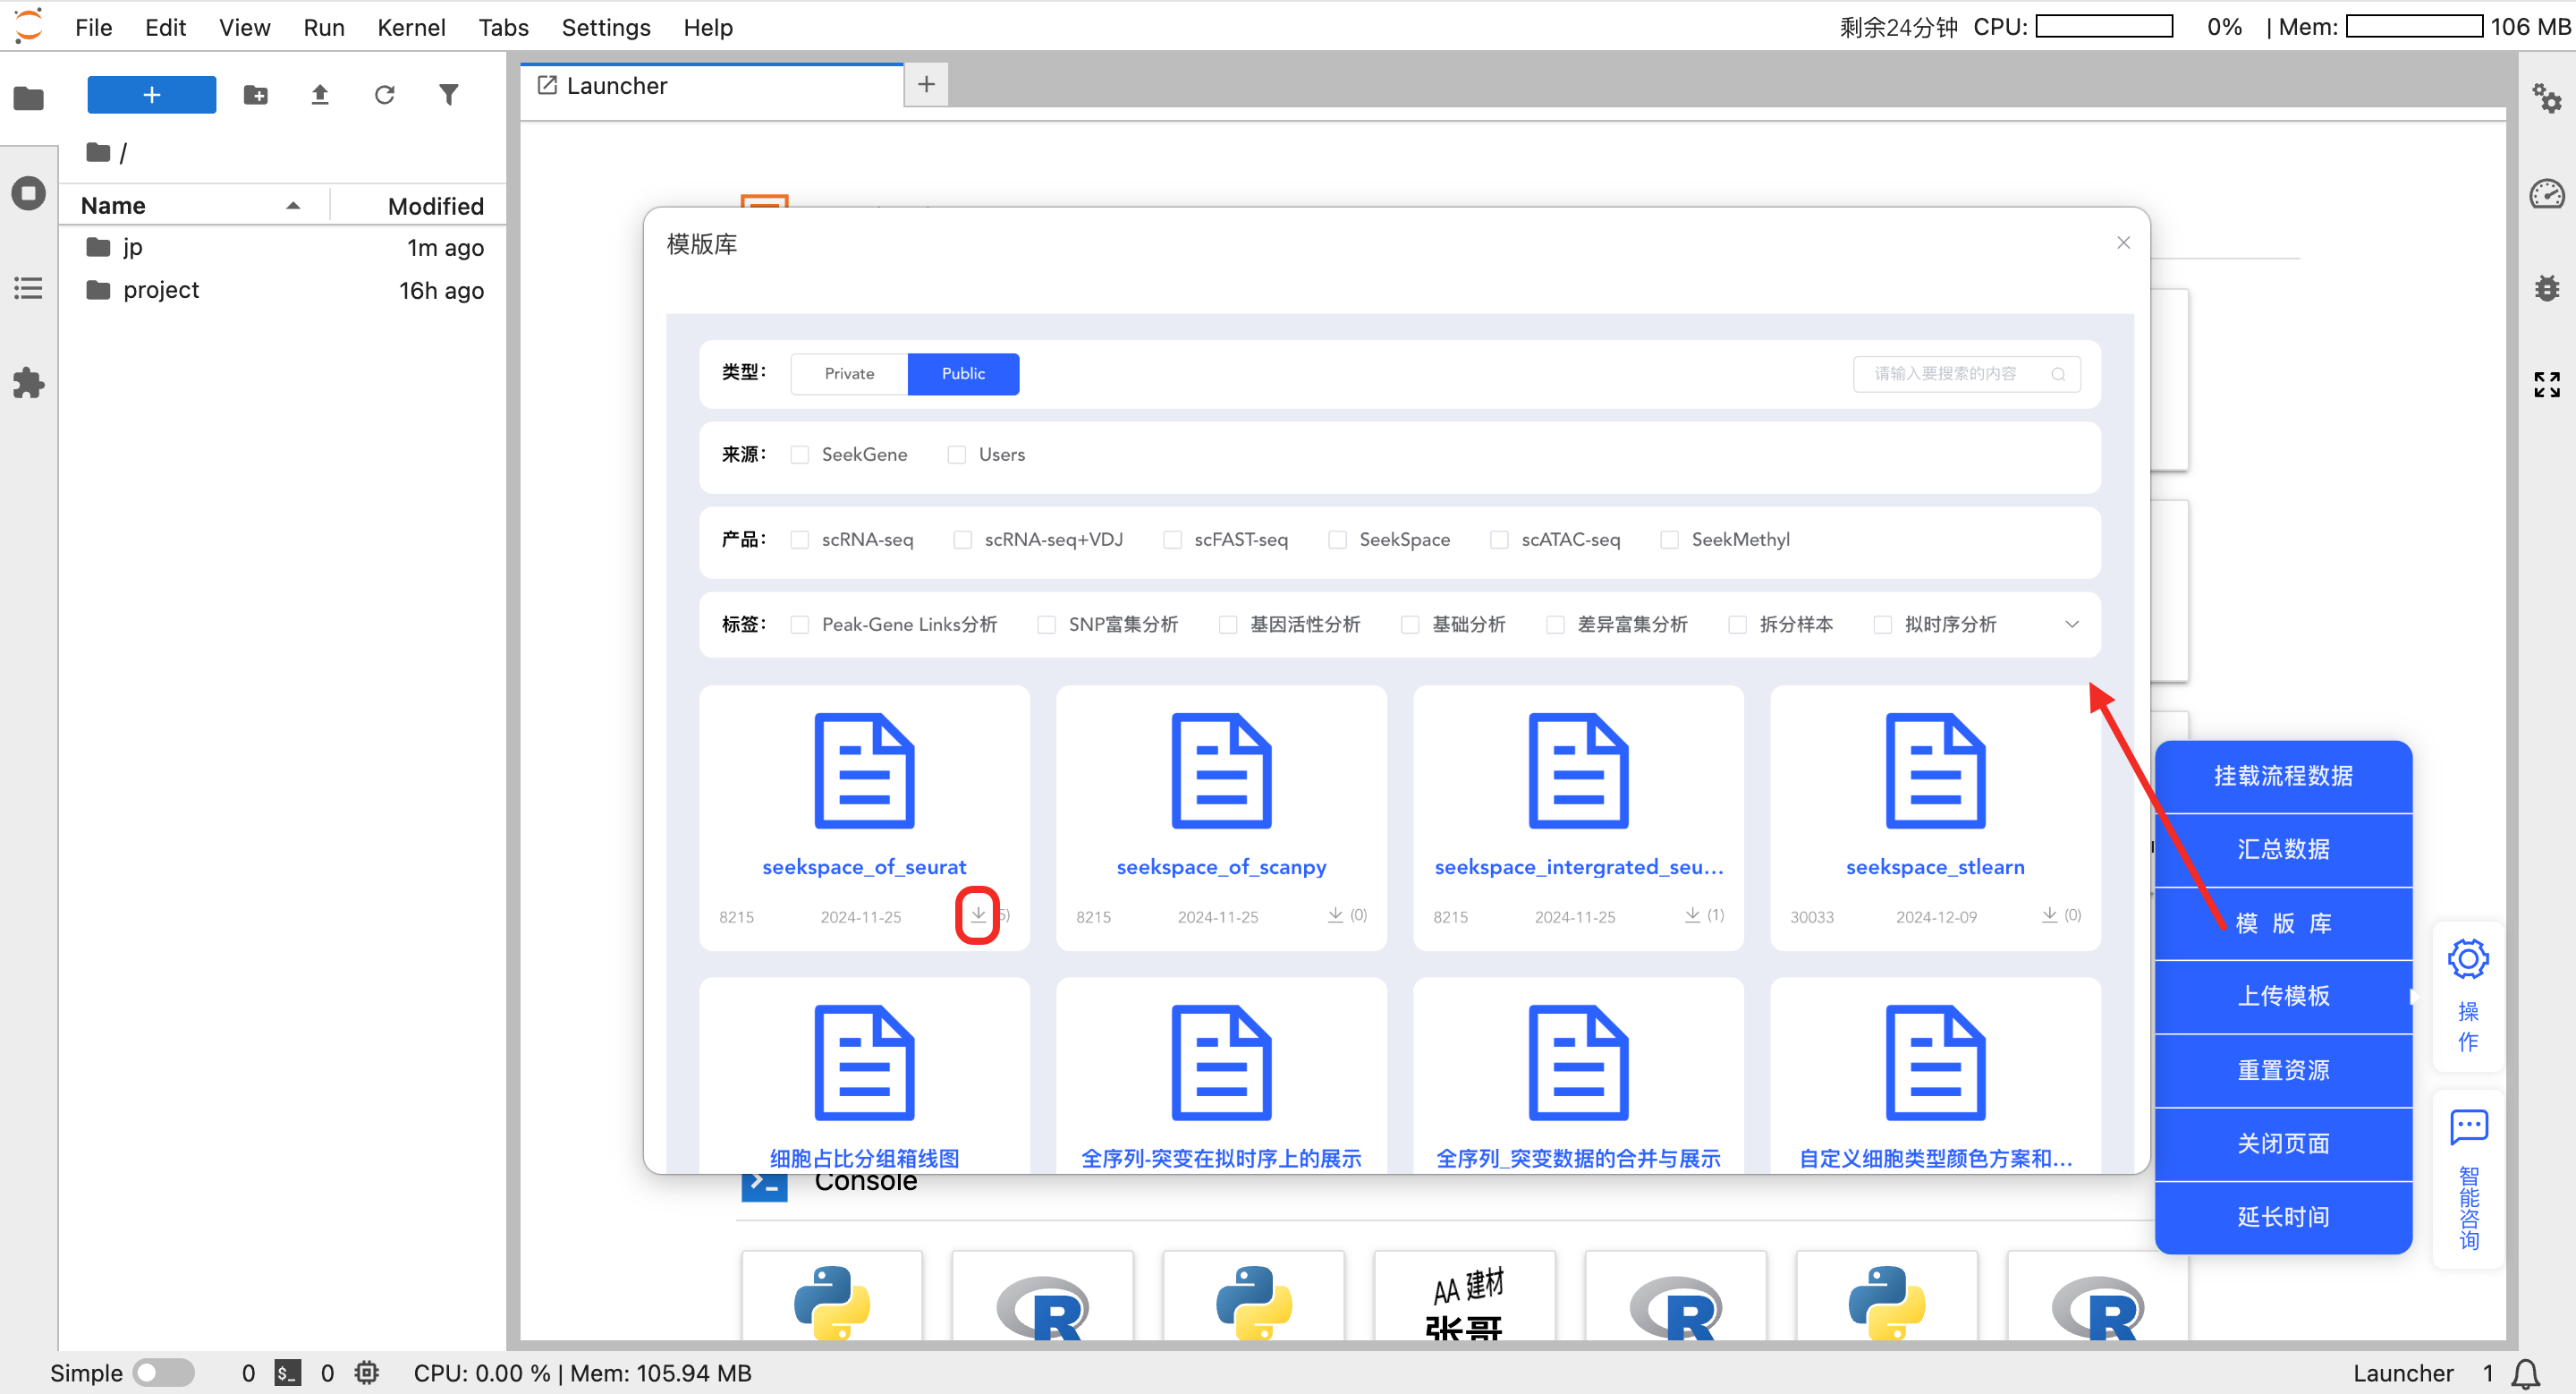Check the SeekGene source checkbox
This screenshot has width=2576, height=1394.
click(x=800, y=455)
